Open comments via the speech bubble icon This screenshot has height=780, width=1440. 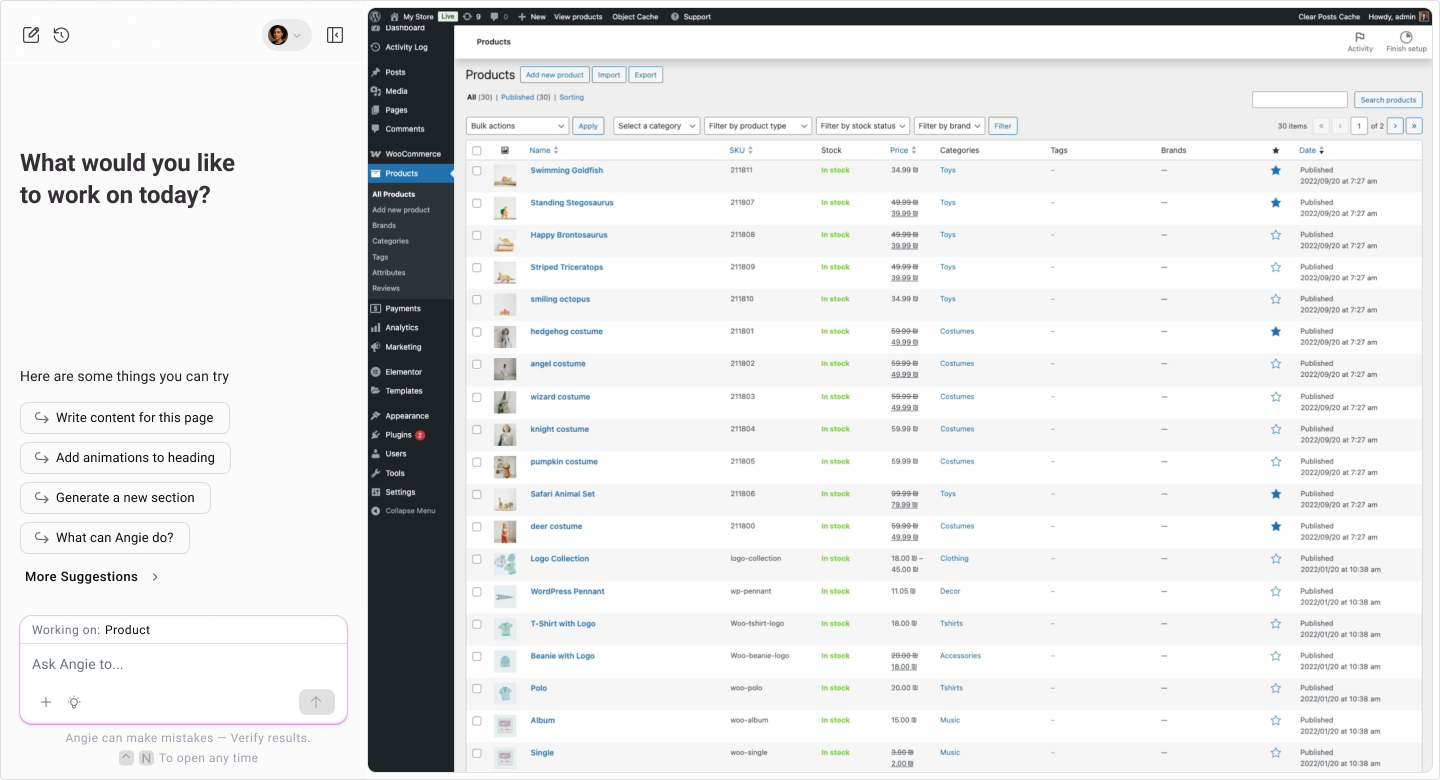click(x=492, y=16)
